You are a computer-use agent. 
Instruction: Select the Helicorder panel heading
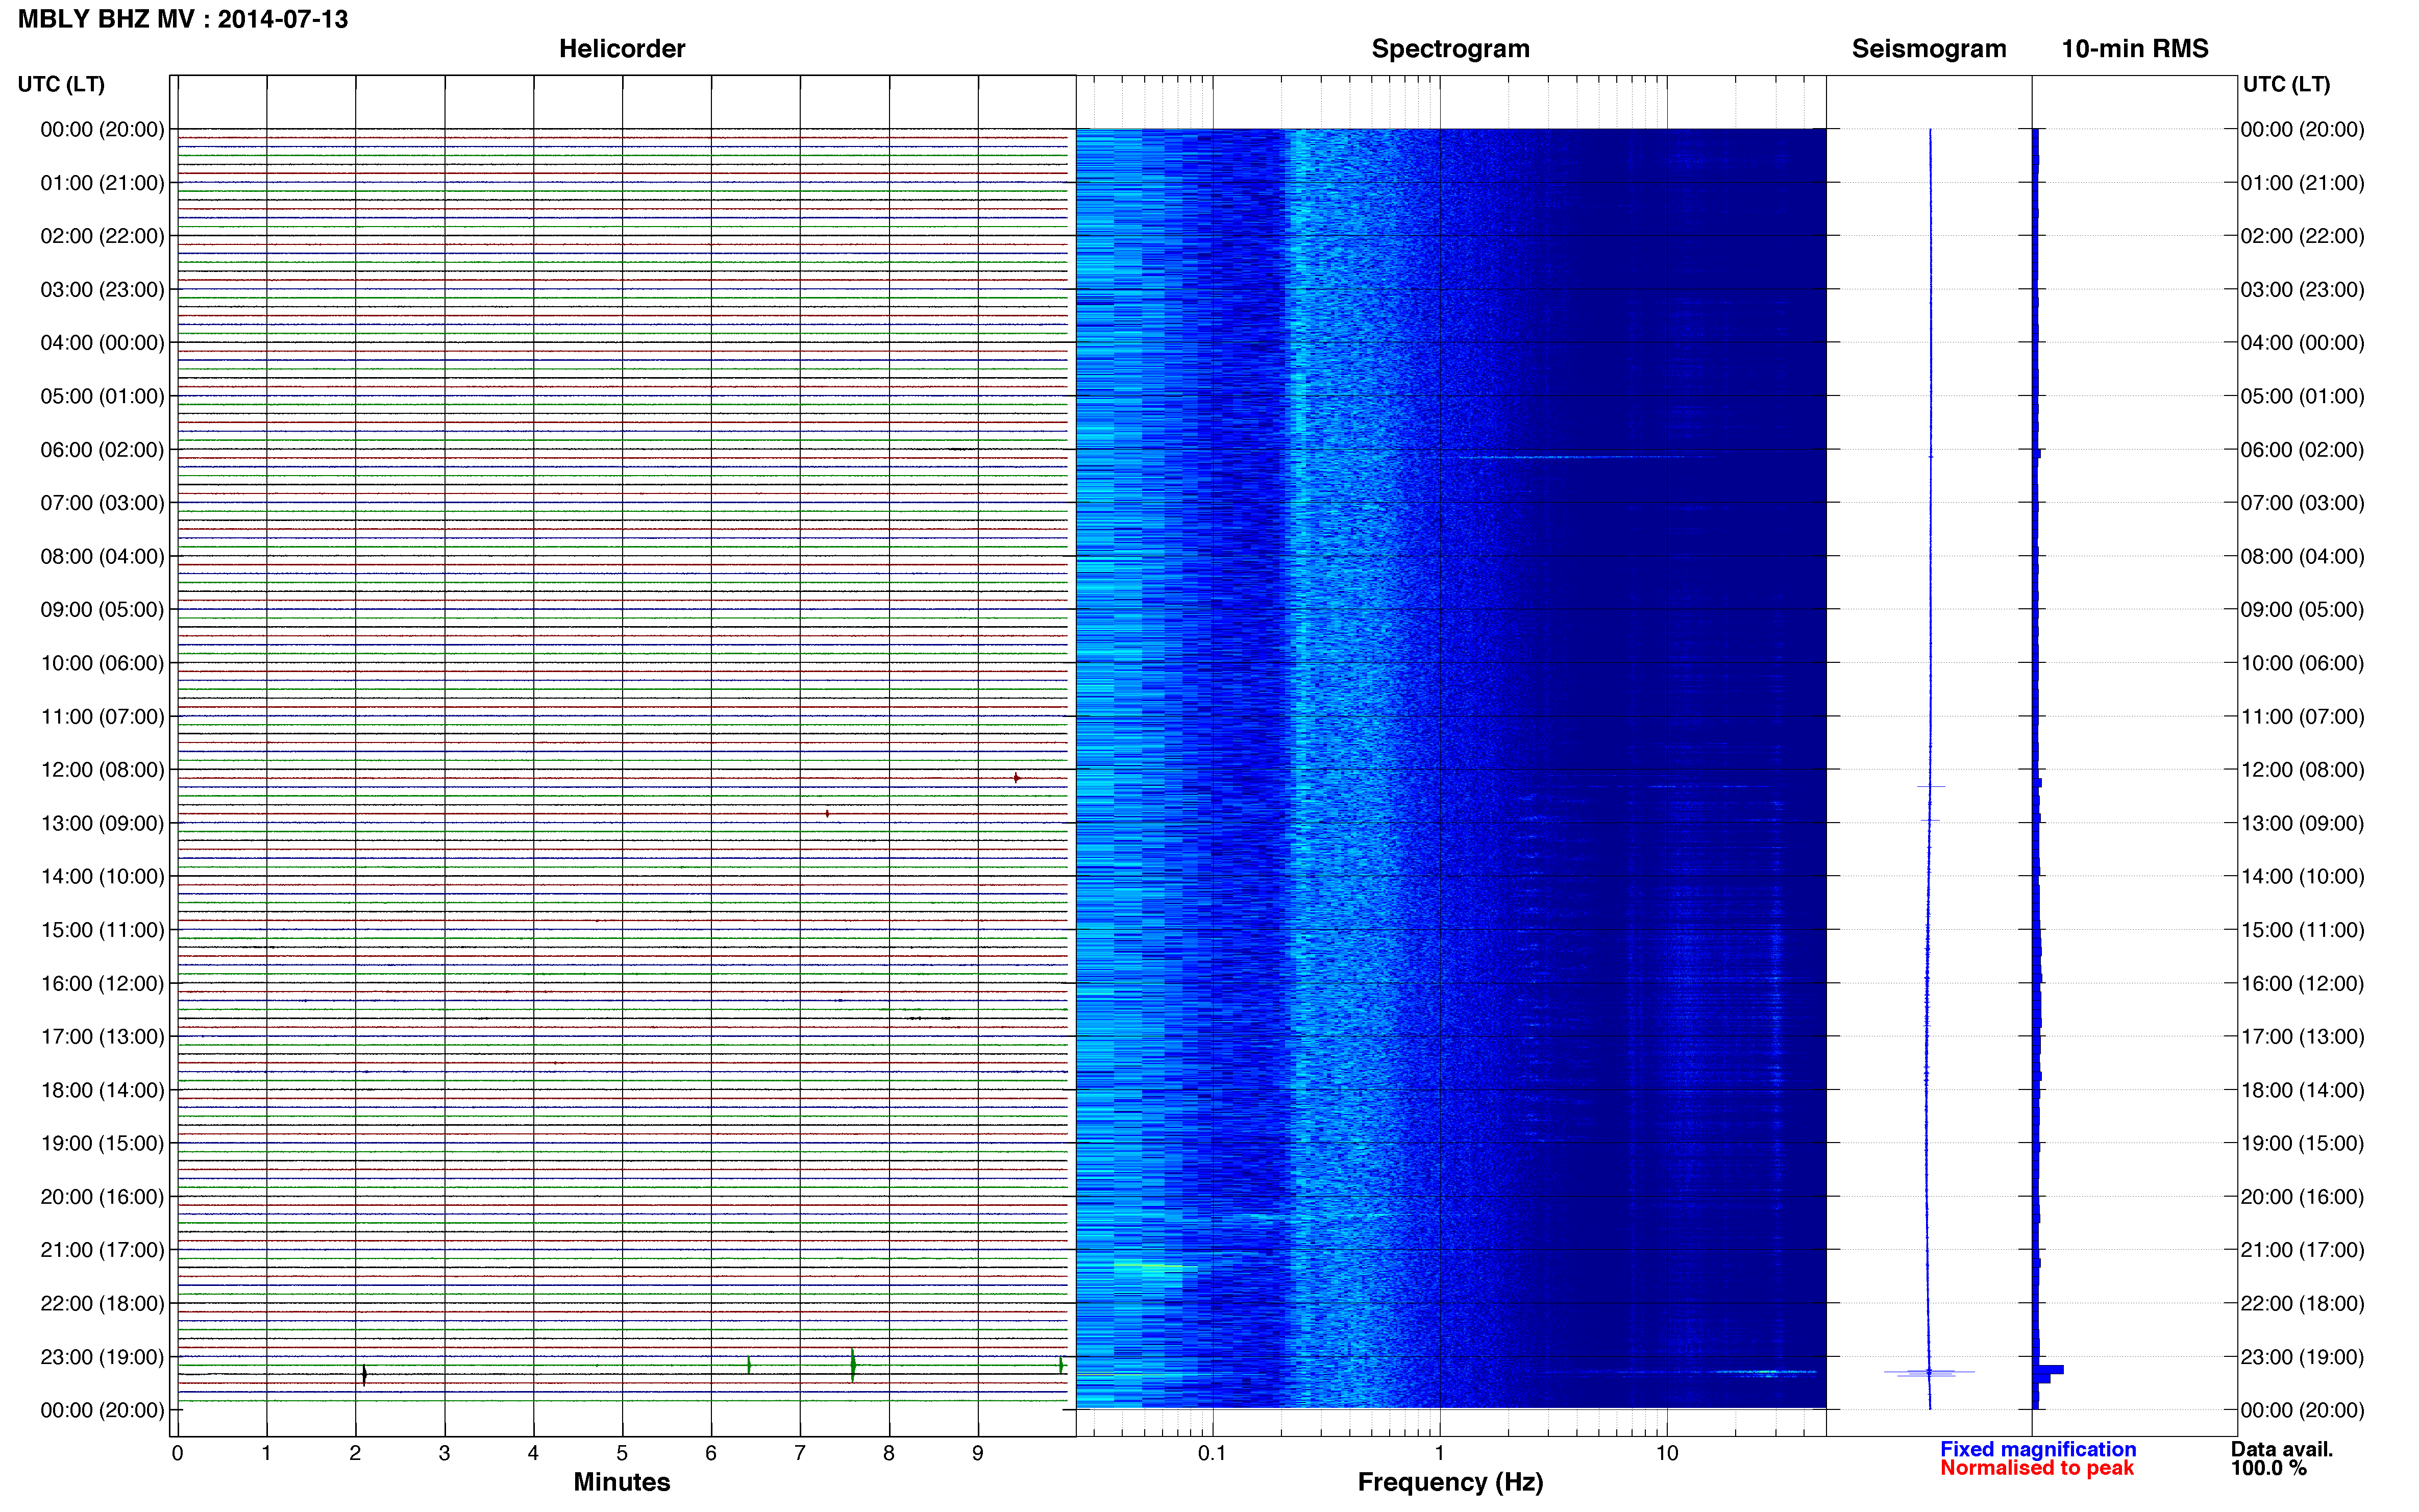[x=621, y=49]
